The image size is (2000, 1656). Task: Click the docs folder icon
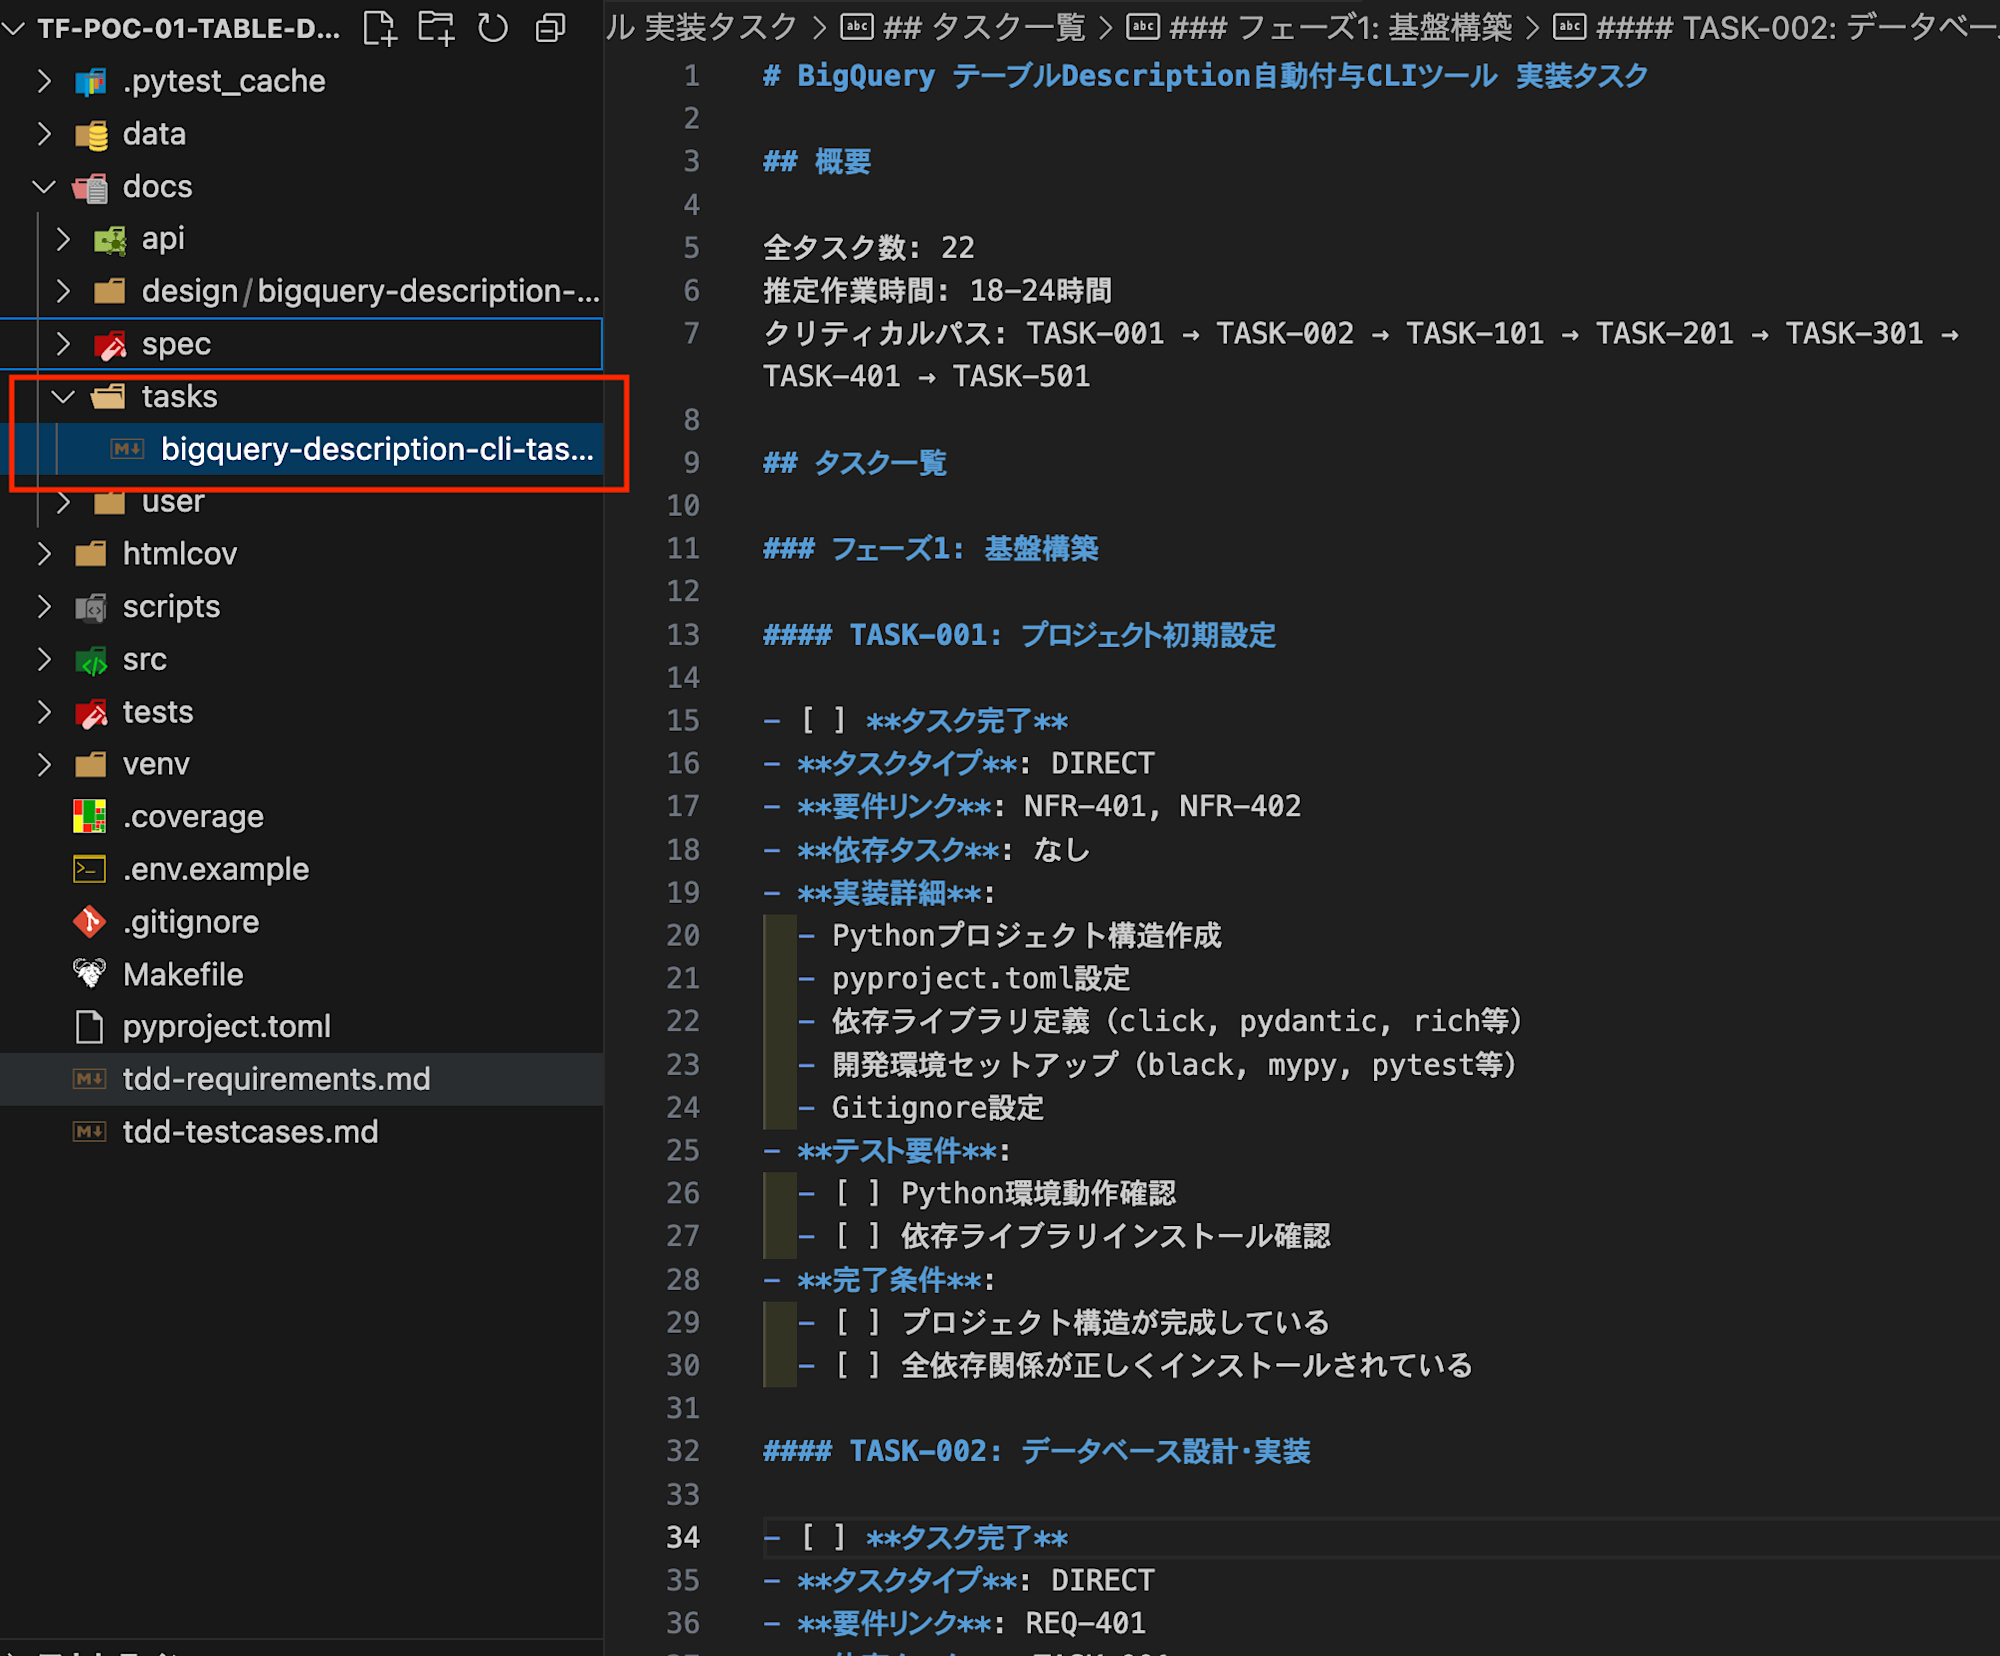(x=90, y=187)
